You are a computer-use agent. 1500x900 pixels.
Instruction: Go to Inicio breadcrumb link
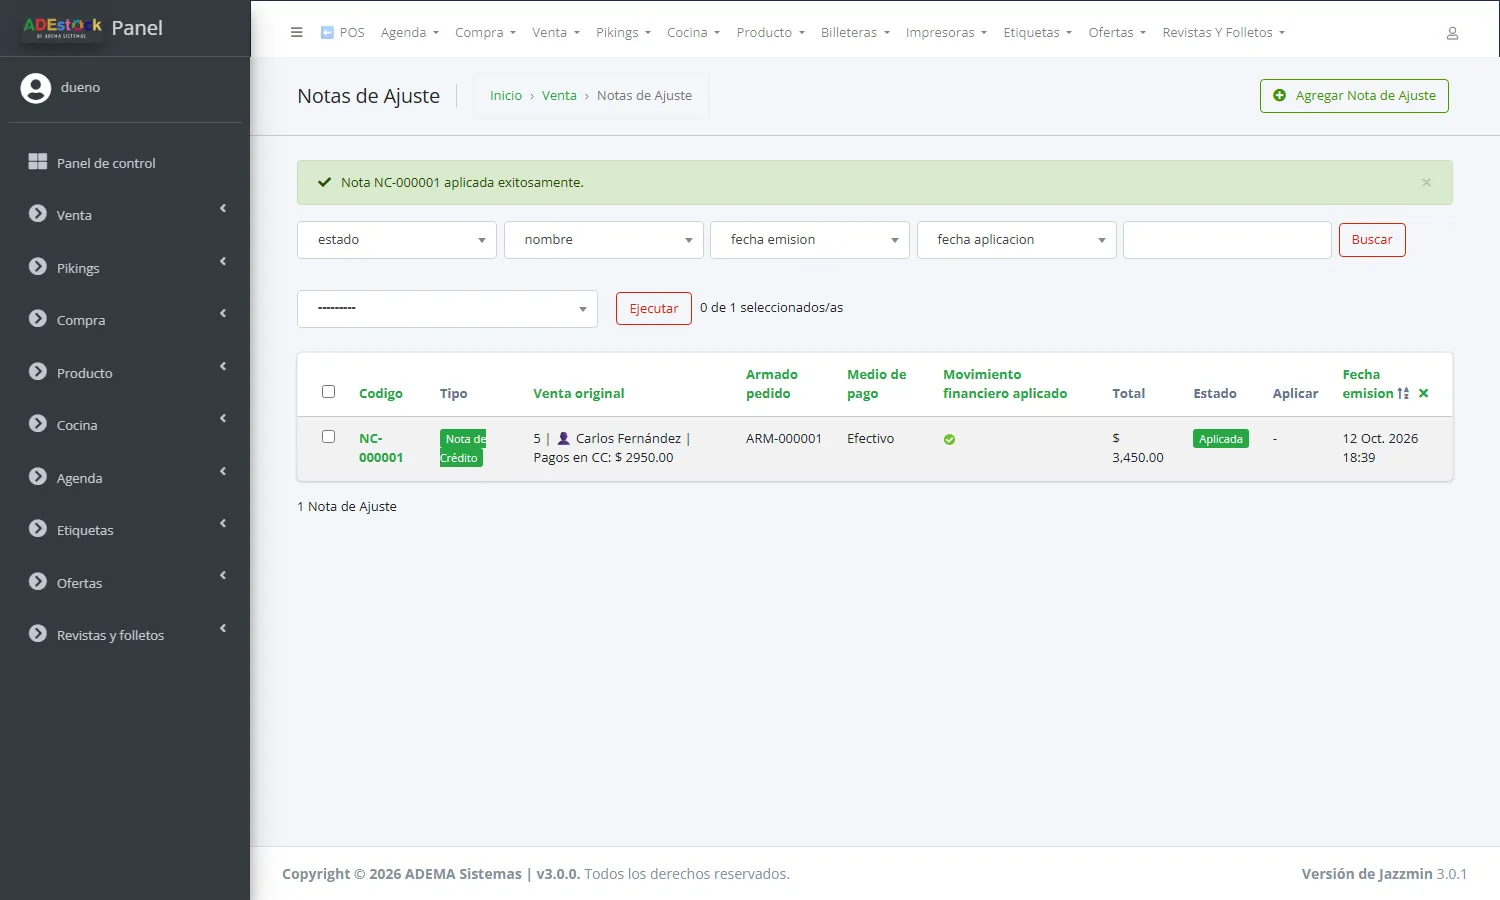506,96
